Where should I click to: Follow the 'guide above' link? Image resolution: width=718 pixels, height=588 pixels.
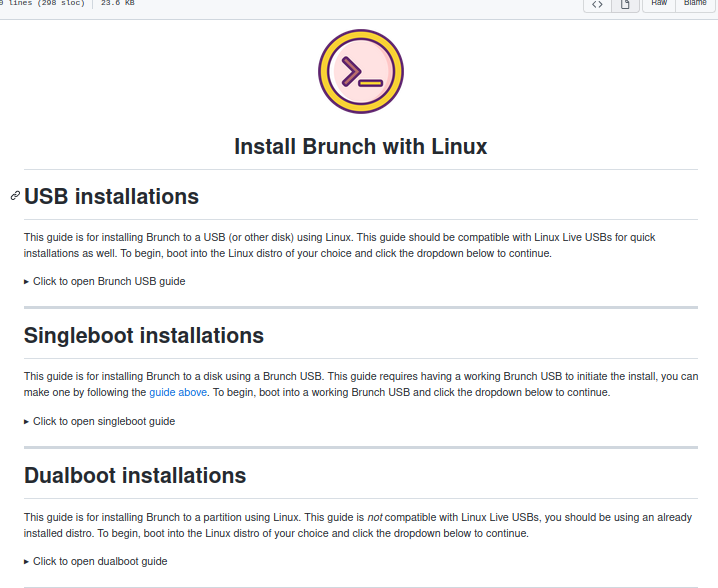point(178,392)
